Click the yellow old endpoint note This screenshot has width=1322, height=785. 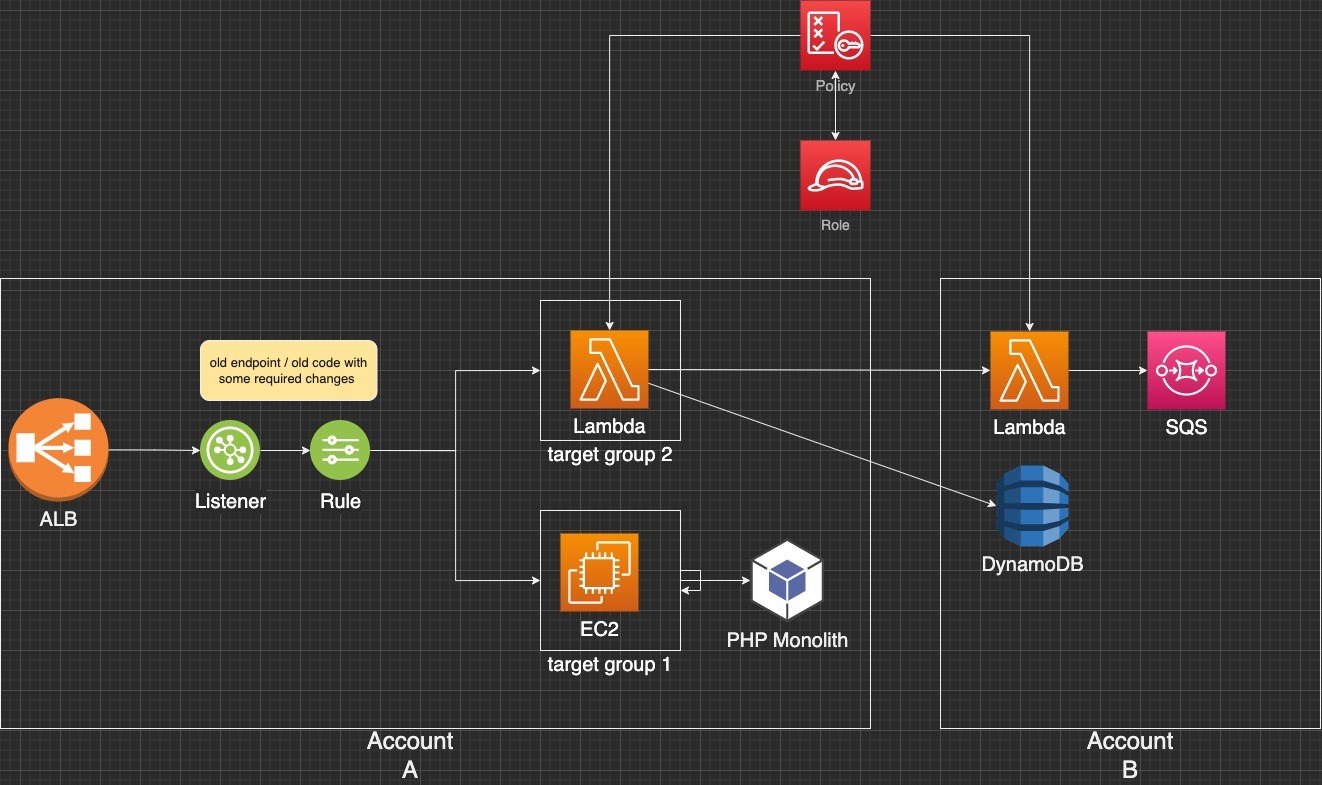[288, 370]
